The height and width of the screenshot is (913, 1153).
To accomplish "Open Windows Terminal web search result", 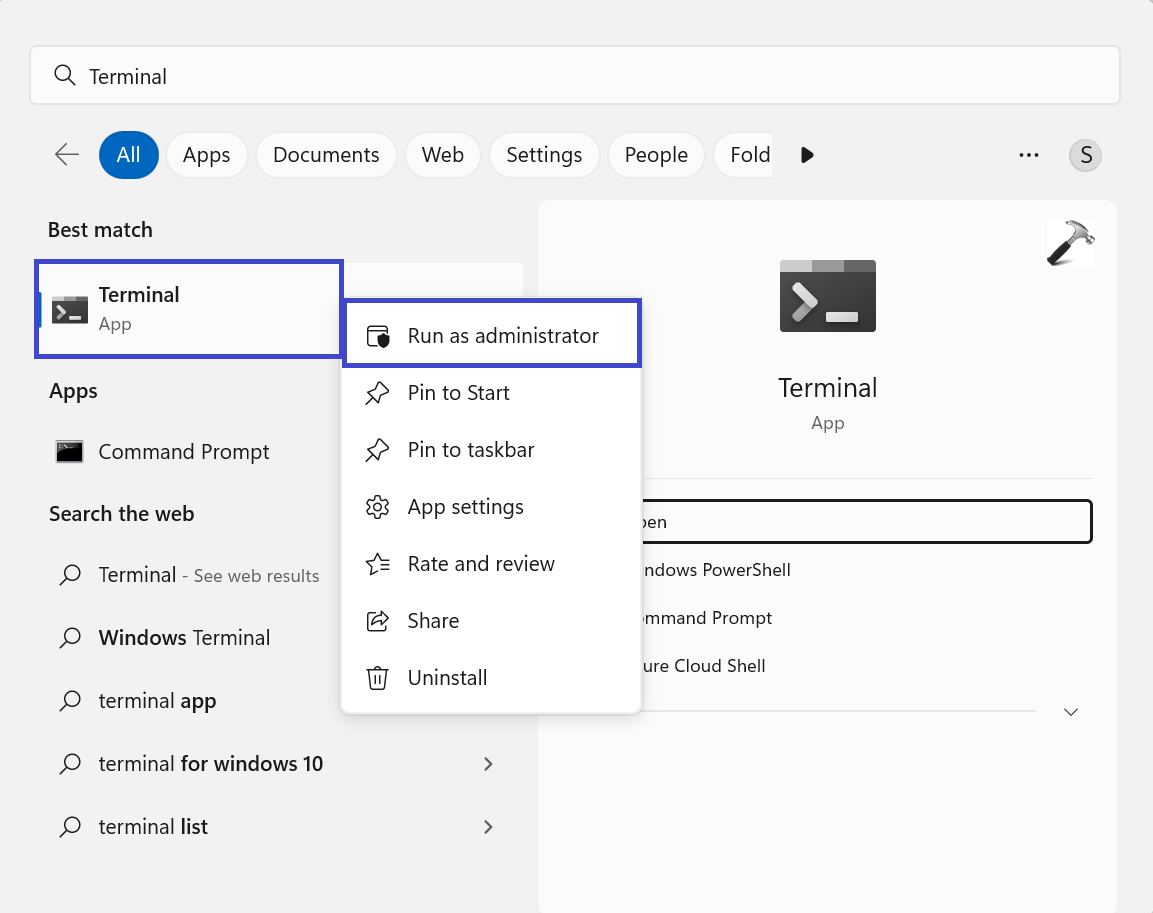I will point(184,638).
